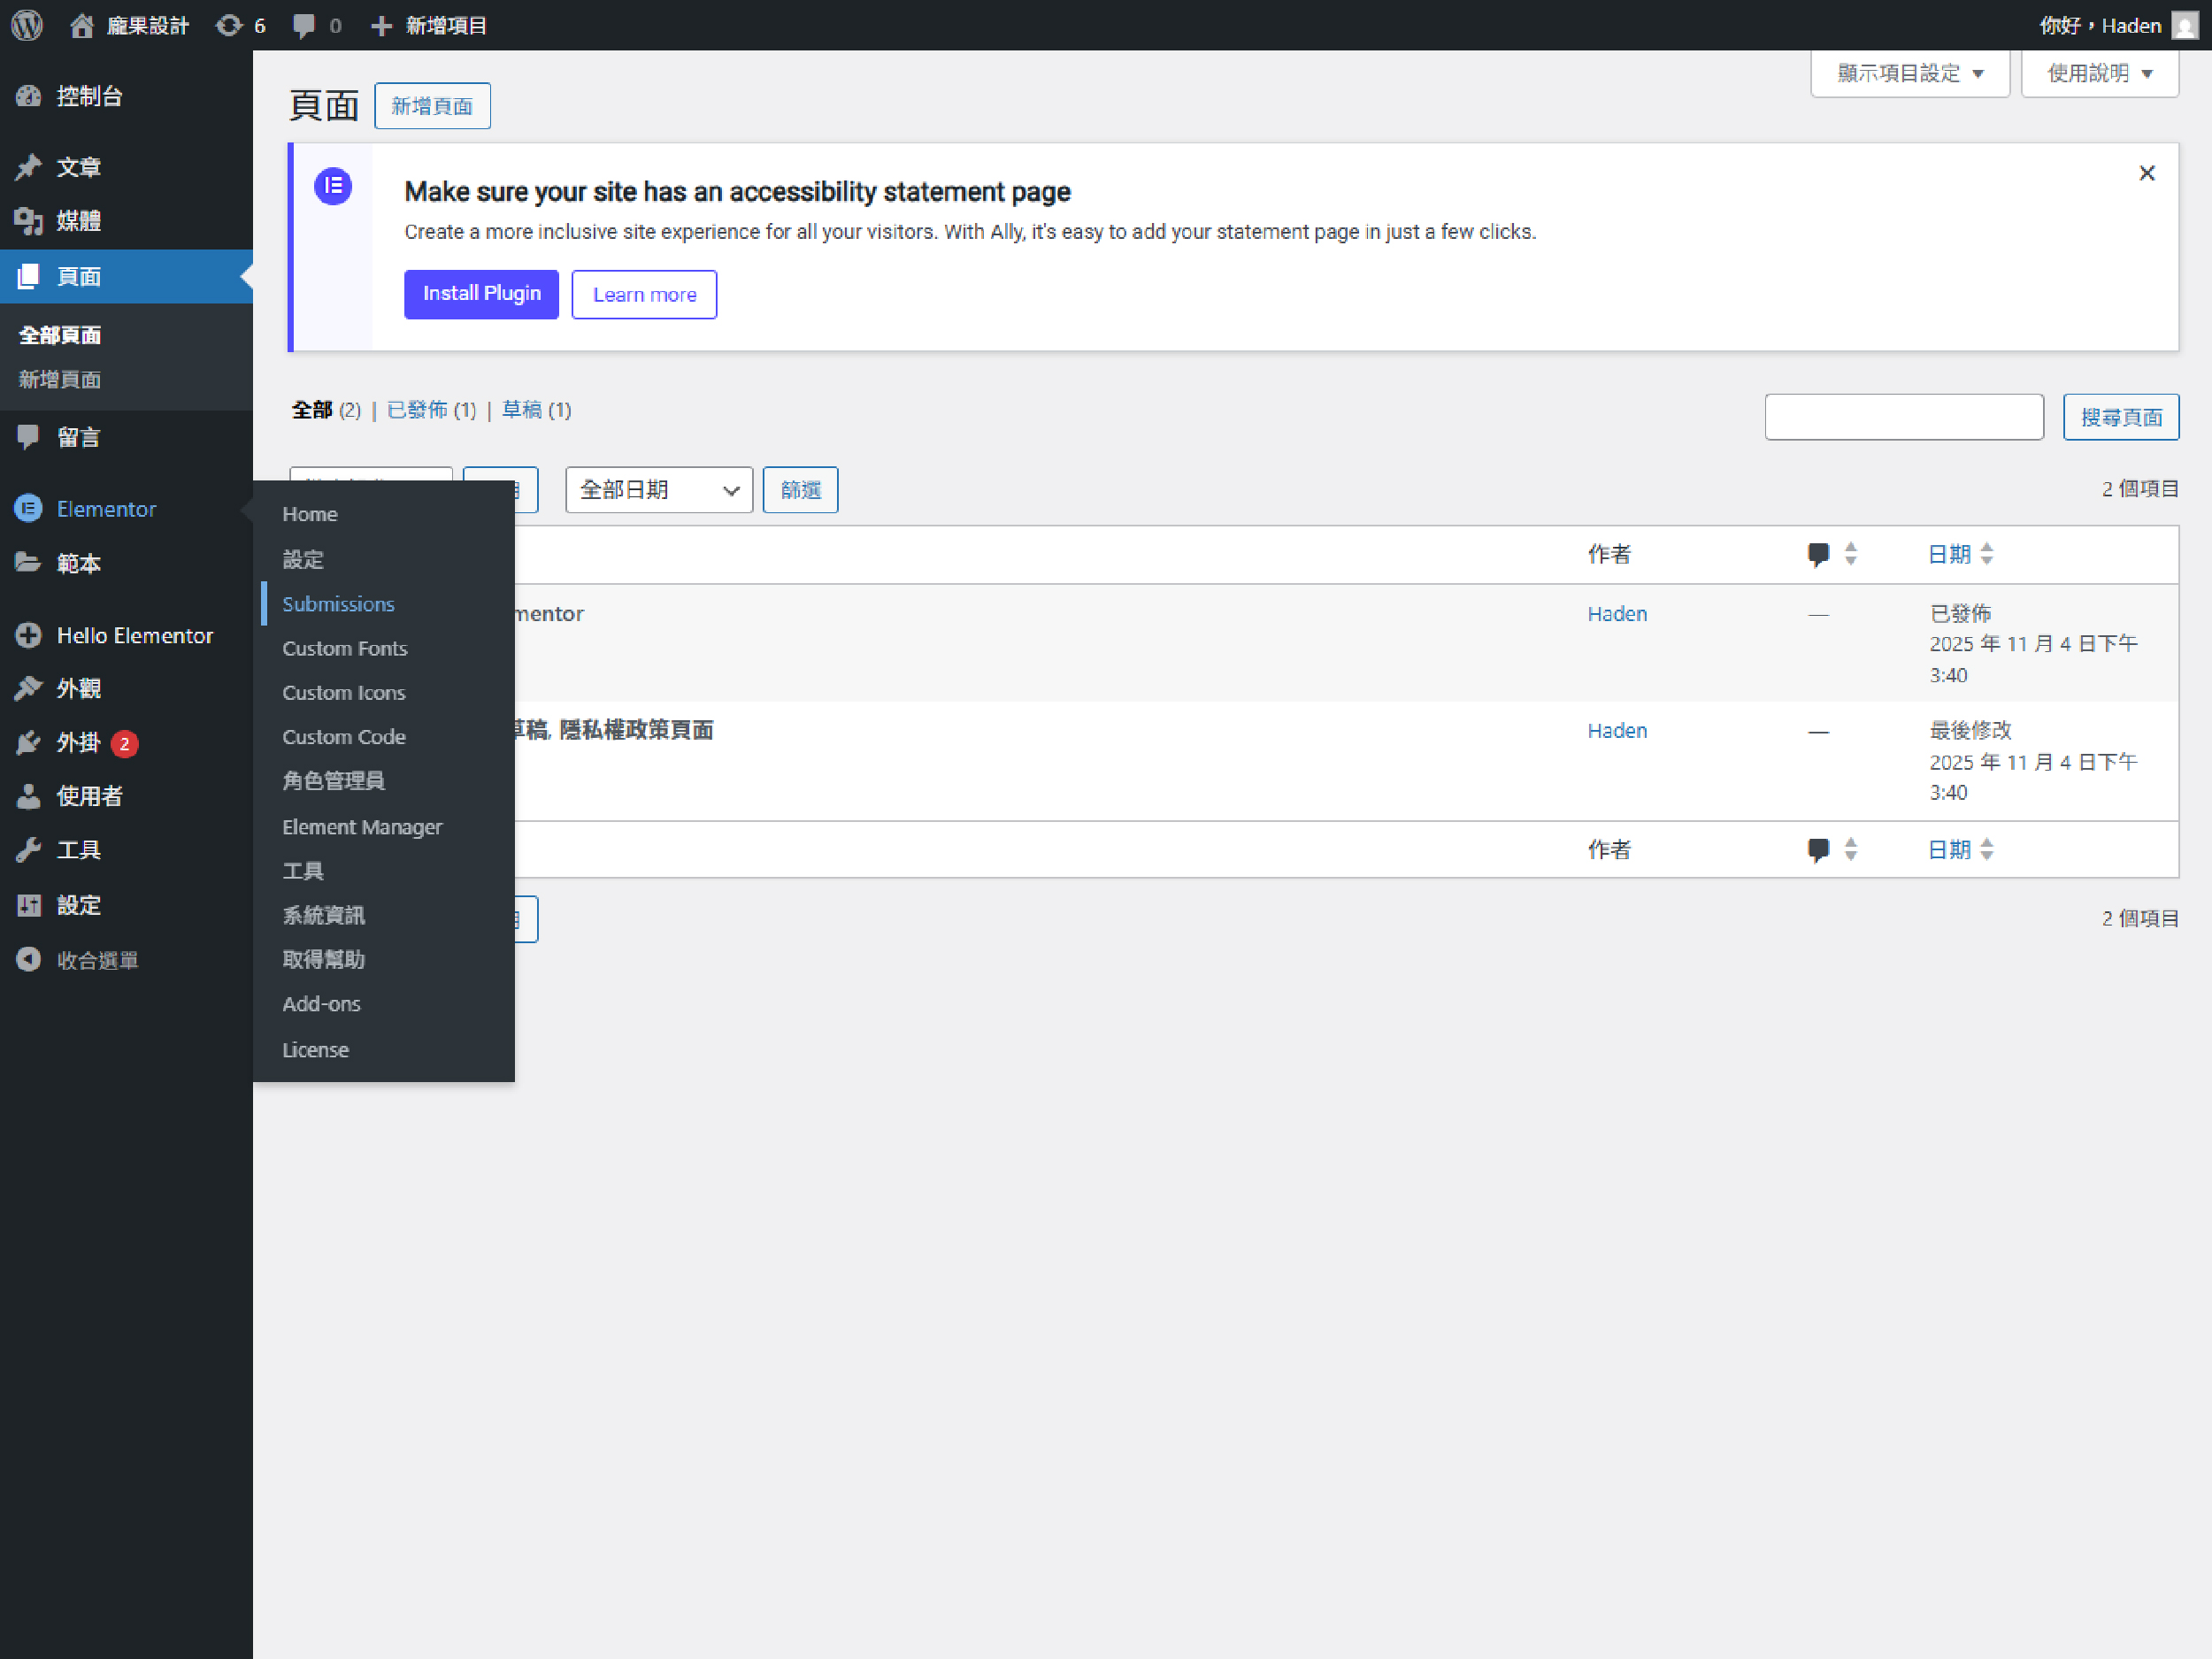
Task: Open Plugins (外掛) with 2 badge
Action: (x=78, y=742)
